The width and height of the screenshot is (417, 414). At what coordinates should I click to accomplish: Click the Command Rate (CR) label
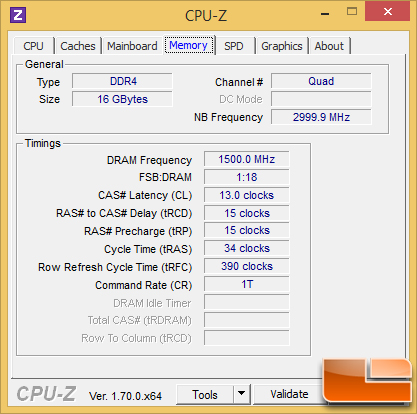pos(144,285)
